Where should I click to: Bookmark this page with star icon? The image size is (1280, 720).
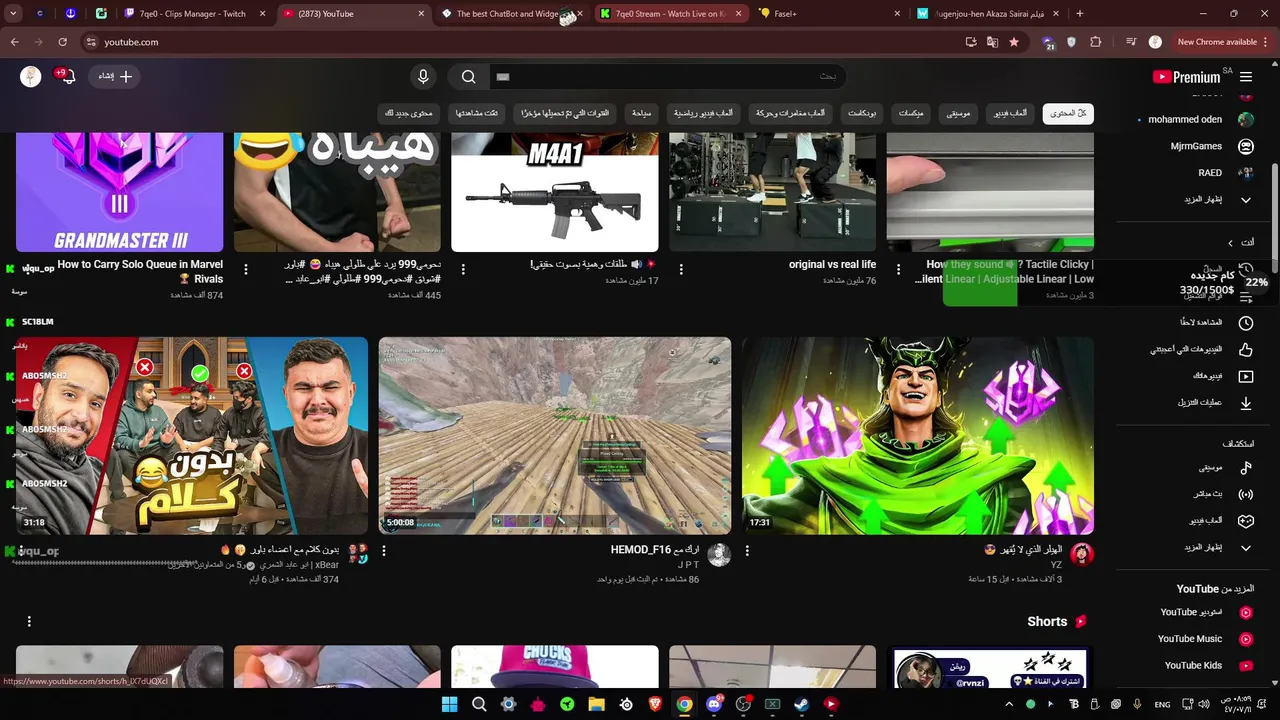[x=1014, y=42]
